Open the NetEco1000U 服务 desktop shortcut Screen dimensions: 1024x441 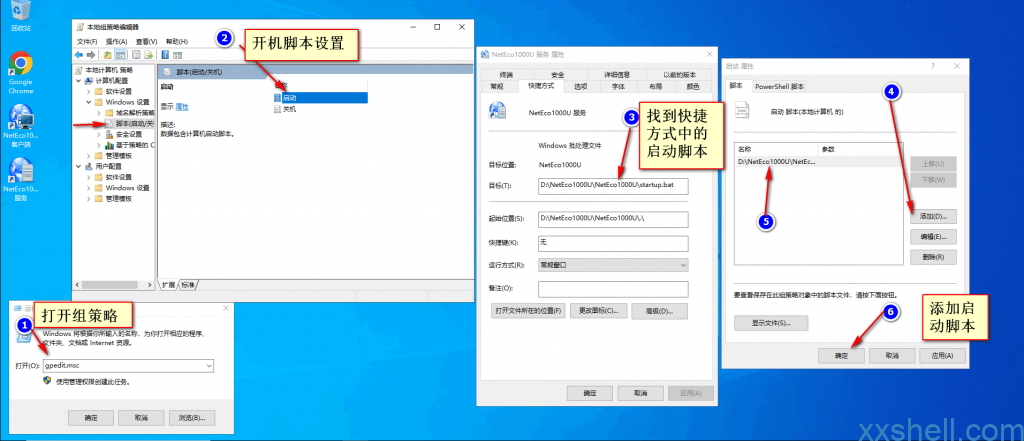20,174
